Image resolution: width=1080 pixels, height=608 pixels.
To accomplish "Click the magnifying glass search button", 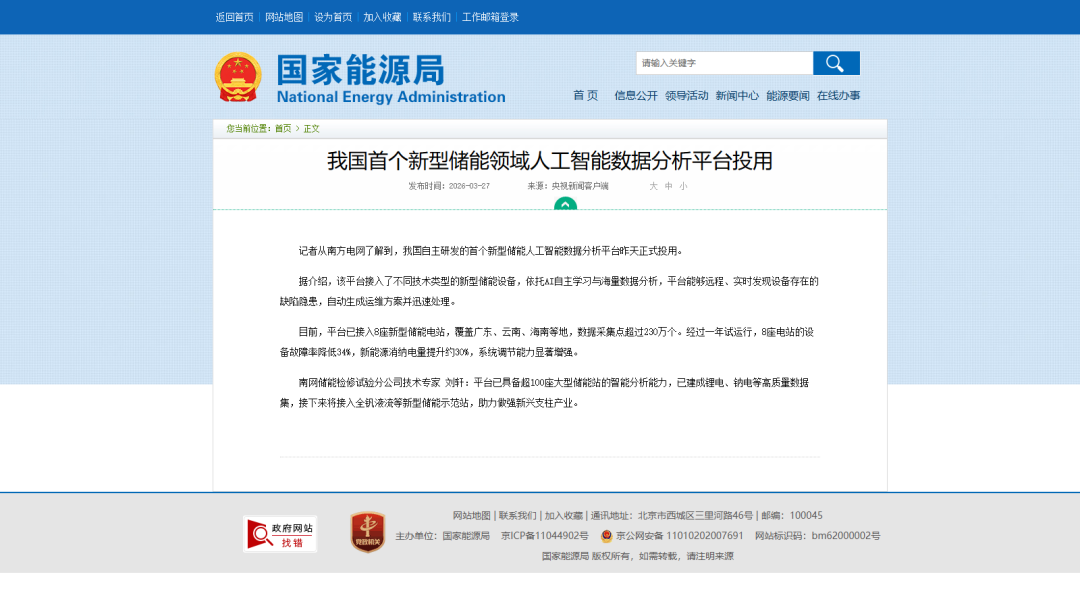I will (836, 63).
